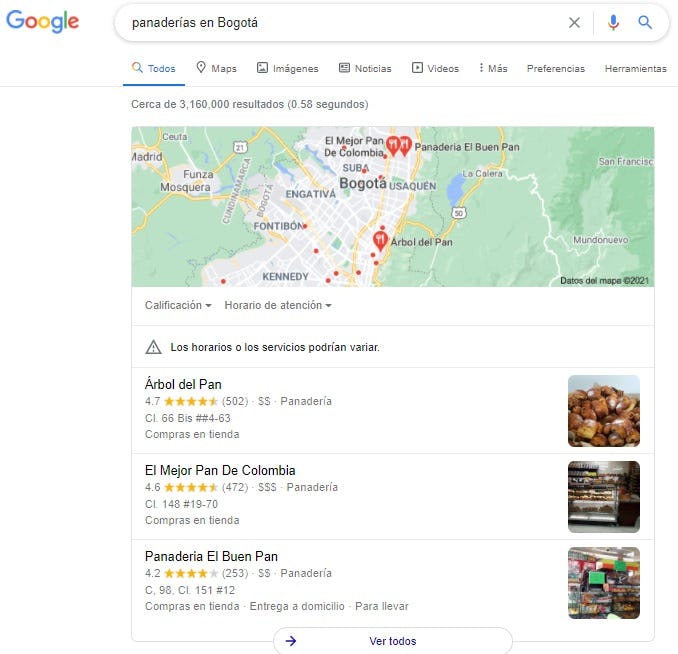Click the Árbol del Pan map pin
The image size is (678, 654).
380,240
